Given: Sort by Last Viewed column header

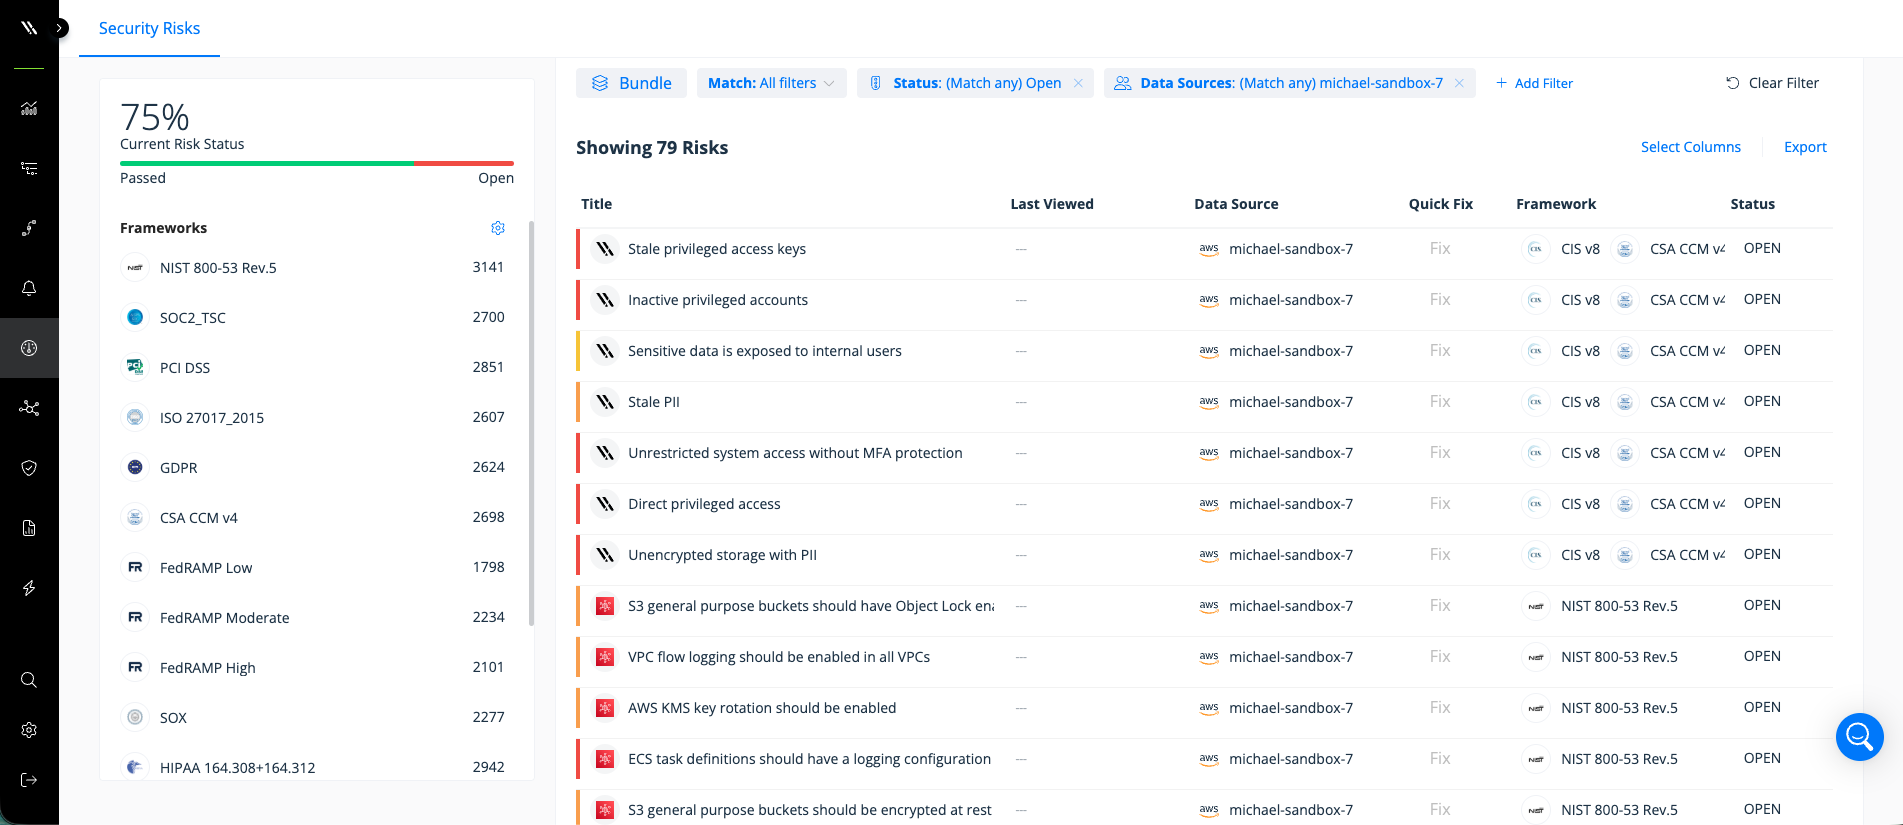Looking at the screenshot, I should (x=1051, y=204).
